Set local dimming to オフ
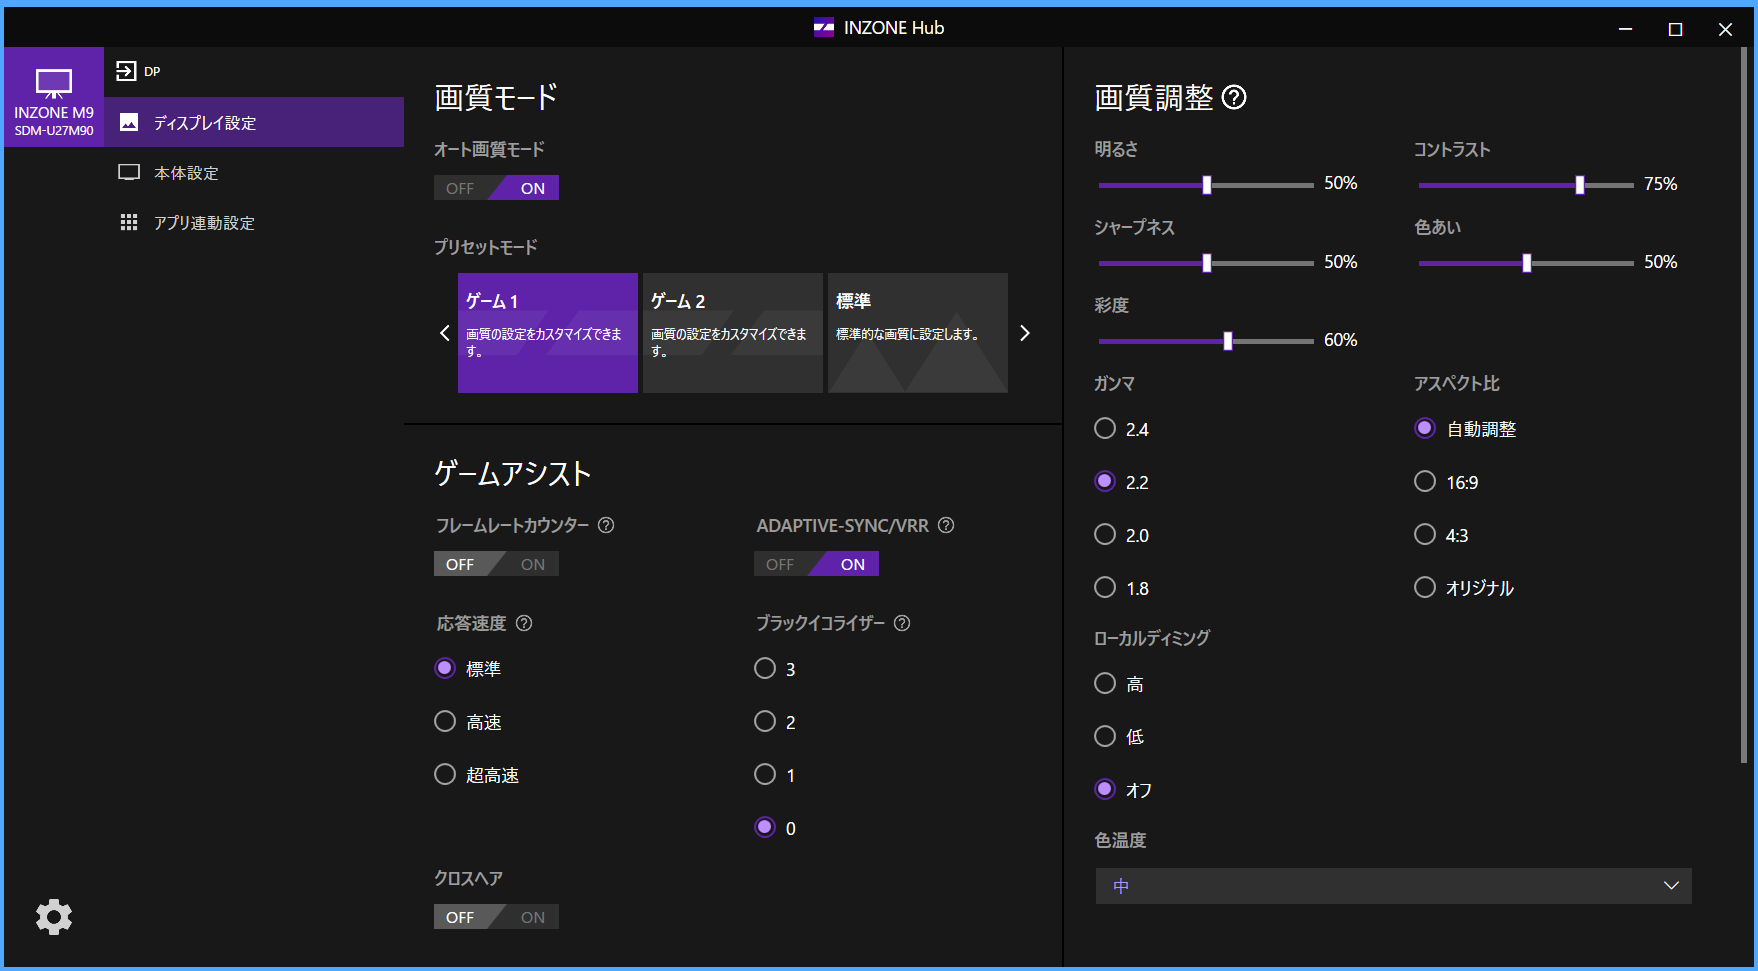Viewport: 1758px width, 971px height. (x=1105, y=789)
